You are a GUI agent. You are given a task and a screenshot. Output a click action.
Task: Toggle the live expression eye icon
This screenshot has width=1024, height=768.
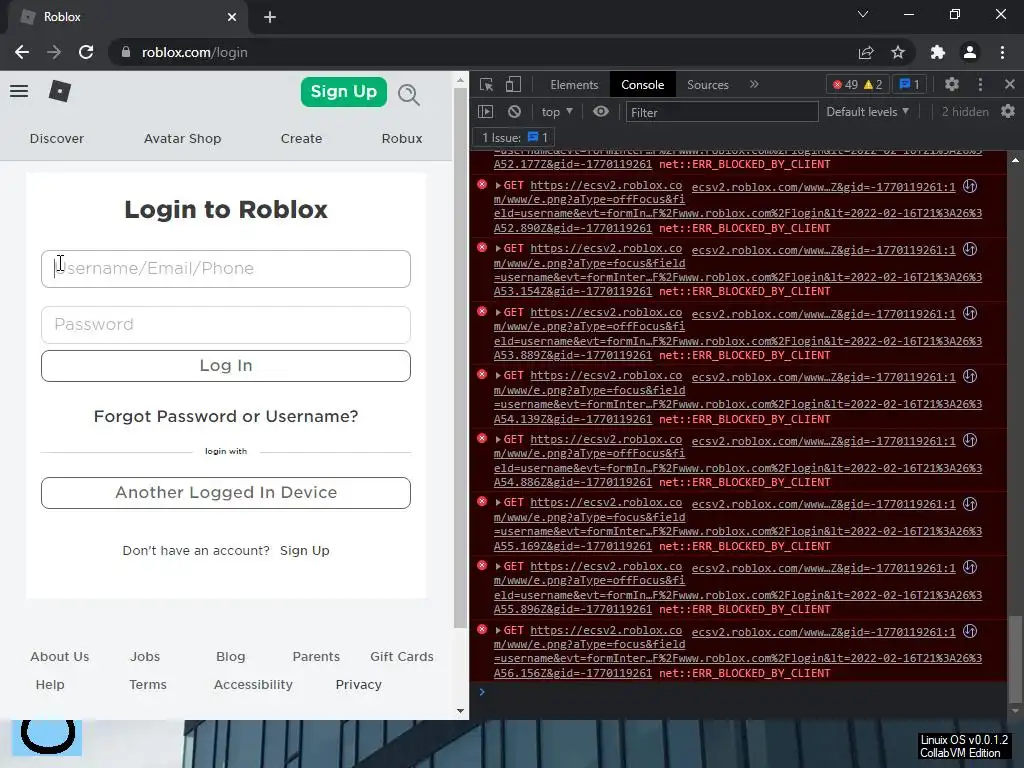601,112
